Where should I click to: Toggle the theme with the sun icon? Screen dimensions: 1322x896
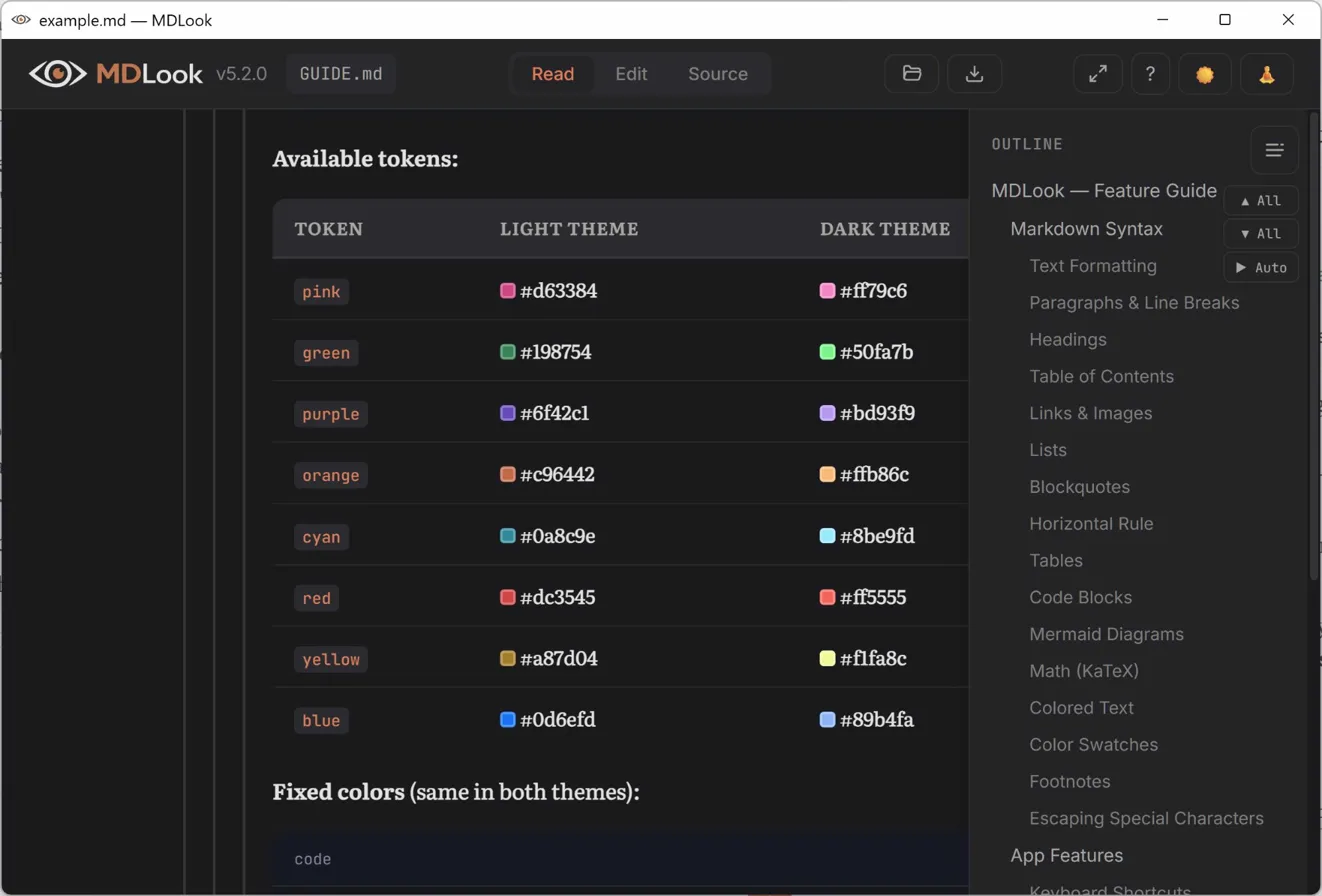click(1205, 74)
